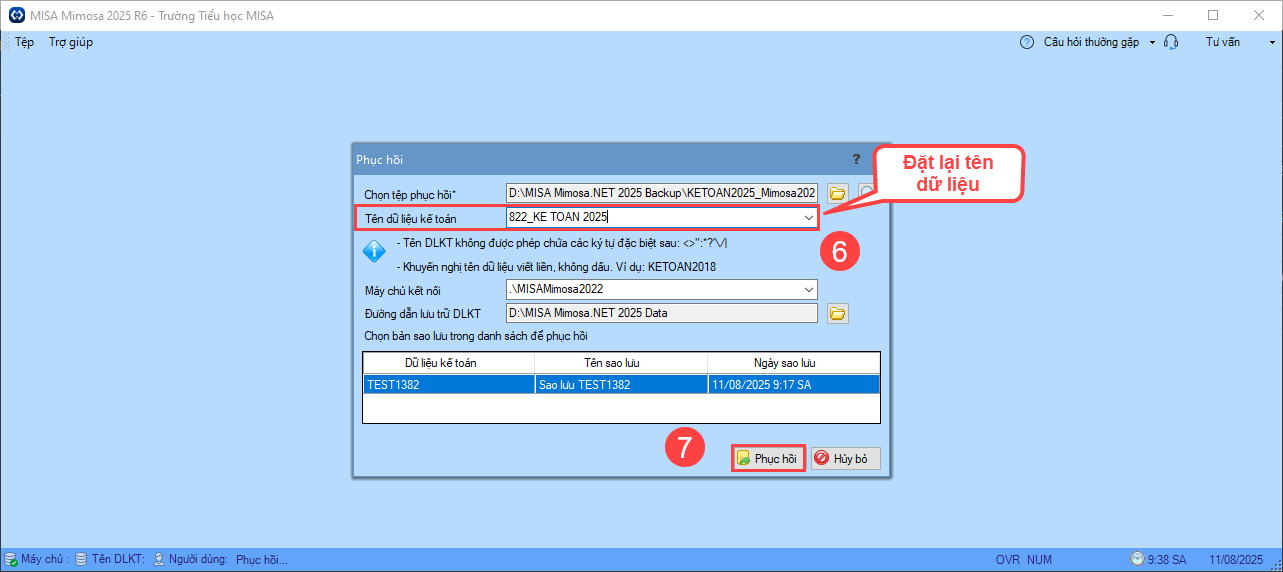
Task: Click the clock icon in status bar
Action: [1137, 559]
